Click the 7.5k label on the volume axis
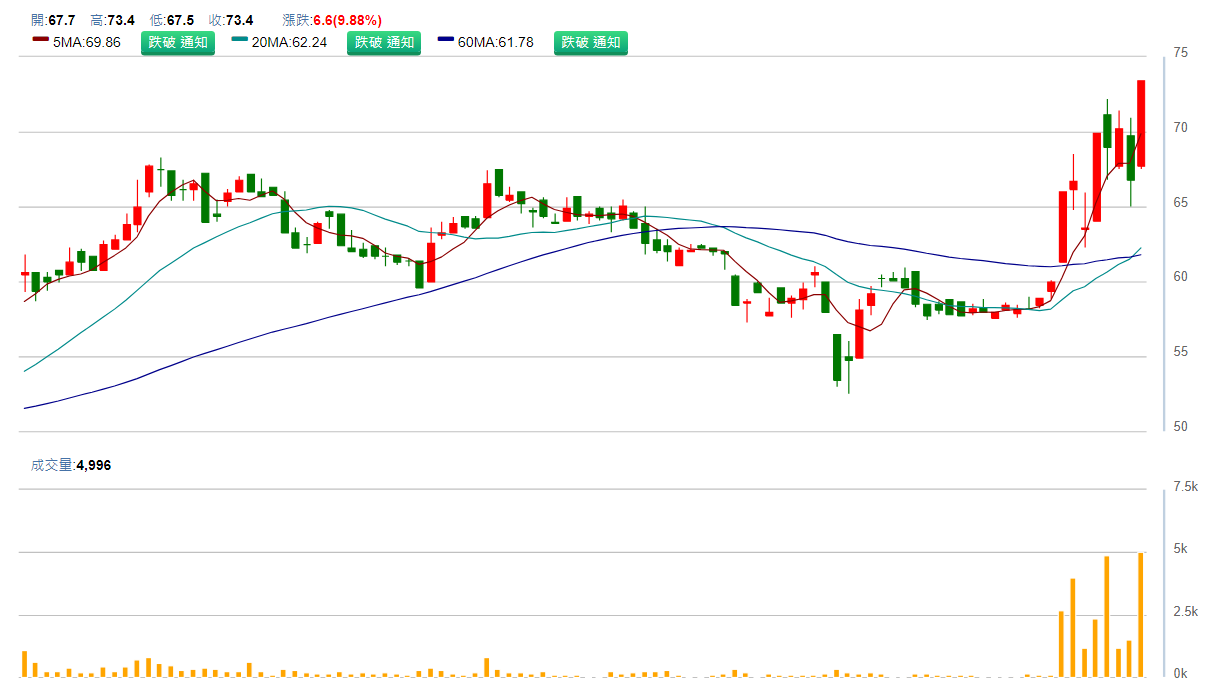The width and height of the screenshot is (1213, 693). click(x=1185, y=487)
